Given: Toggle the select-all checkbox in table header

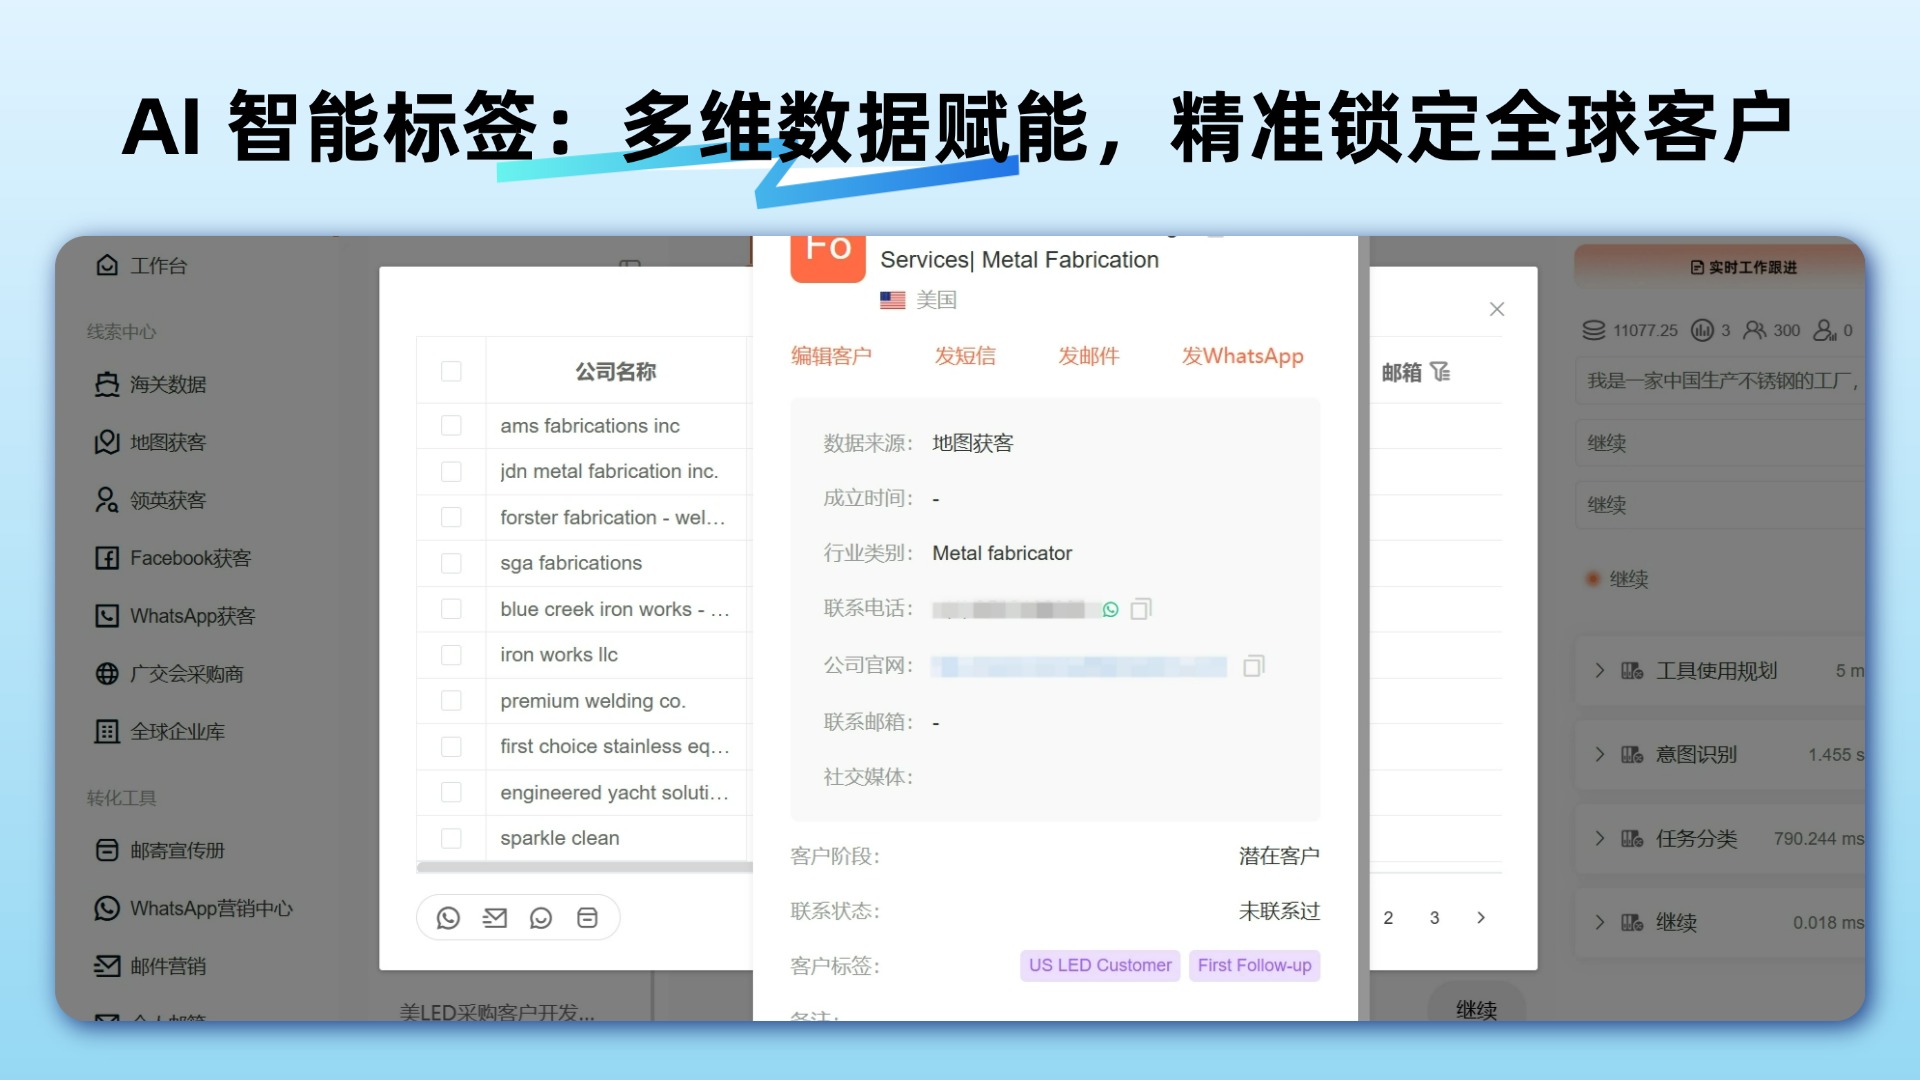Looking at the screenshot, I should 451,372.
